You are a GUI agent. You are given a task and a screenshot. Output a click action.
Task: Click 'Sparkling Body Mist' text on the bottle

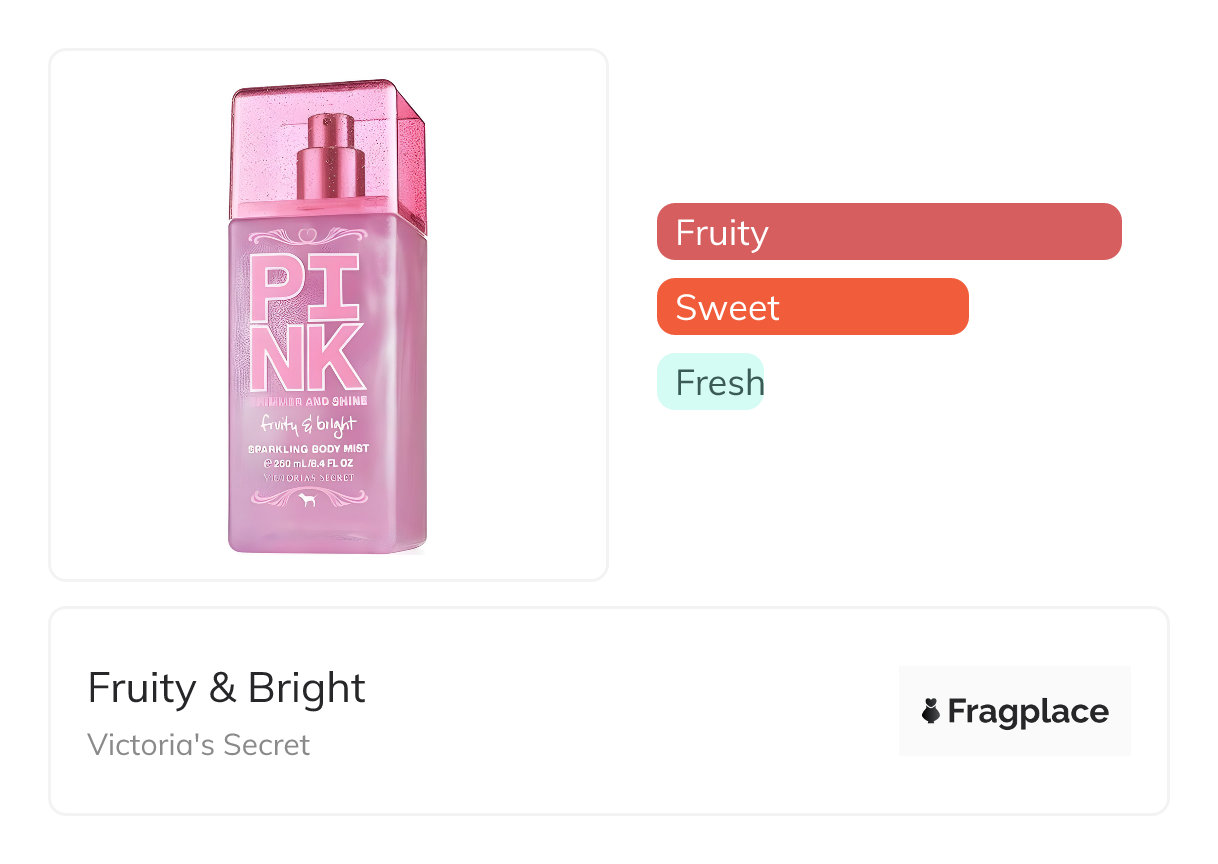point(308,449)
